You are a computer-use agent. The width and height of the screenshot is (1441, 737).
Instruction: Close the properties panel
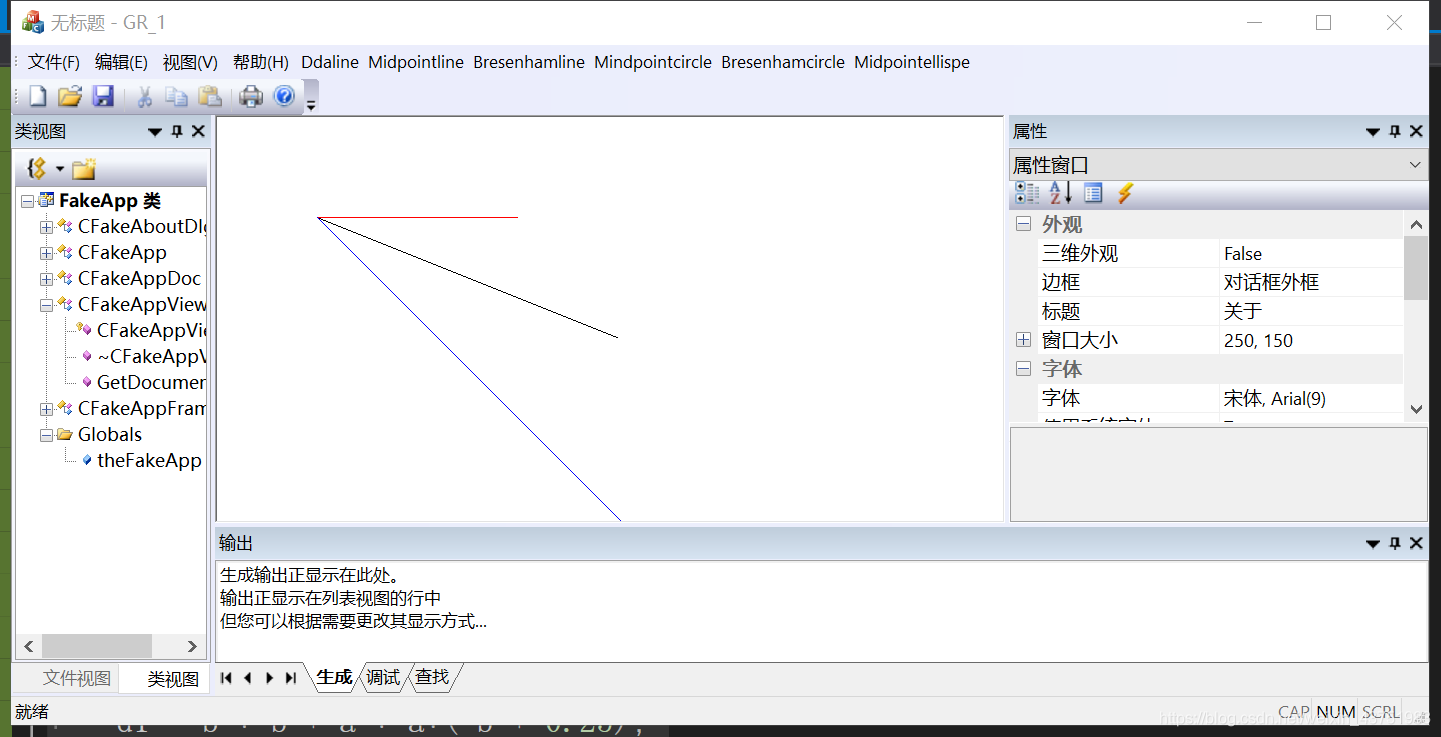tap(1416, 131)
